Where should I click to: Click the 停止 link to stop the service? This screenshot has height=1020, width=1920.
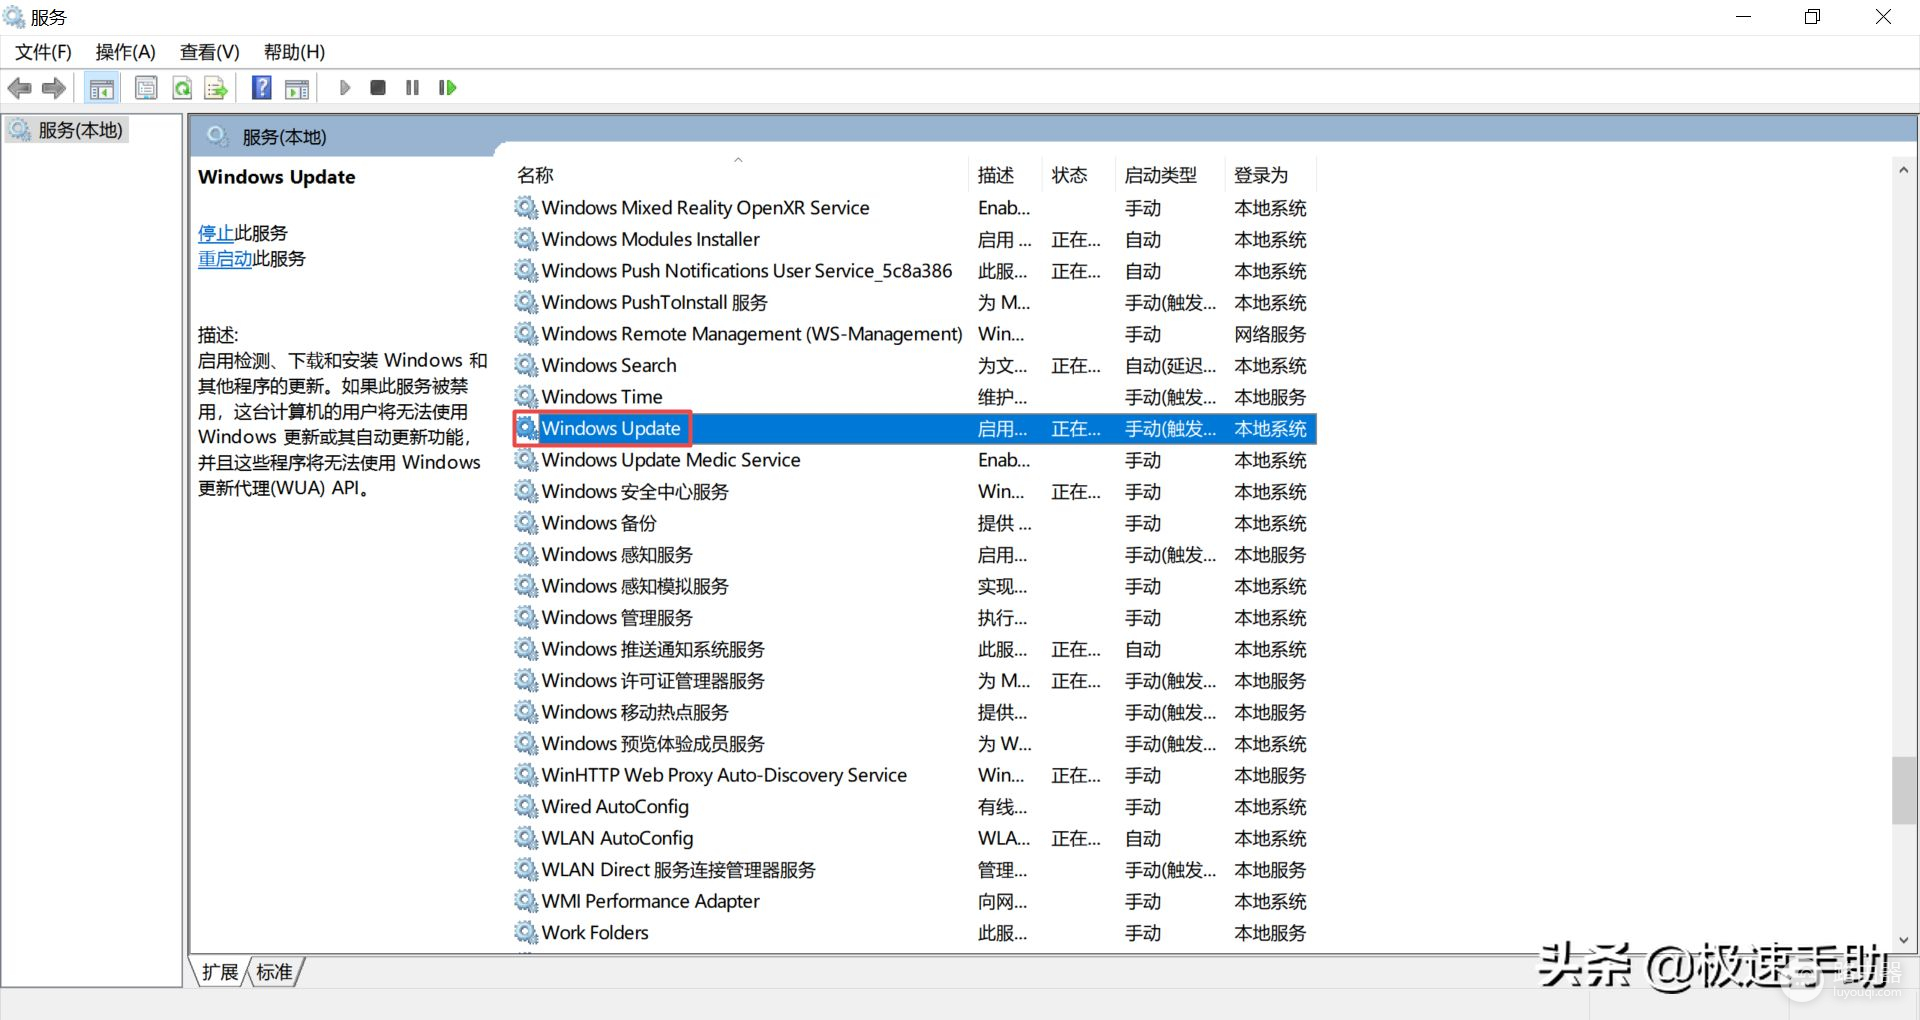(215, 233)
